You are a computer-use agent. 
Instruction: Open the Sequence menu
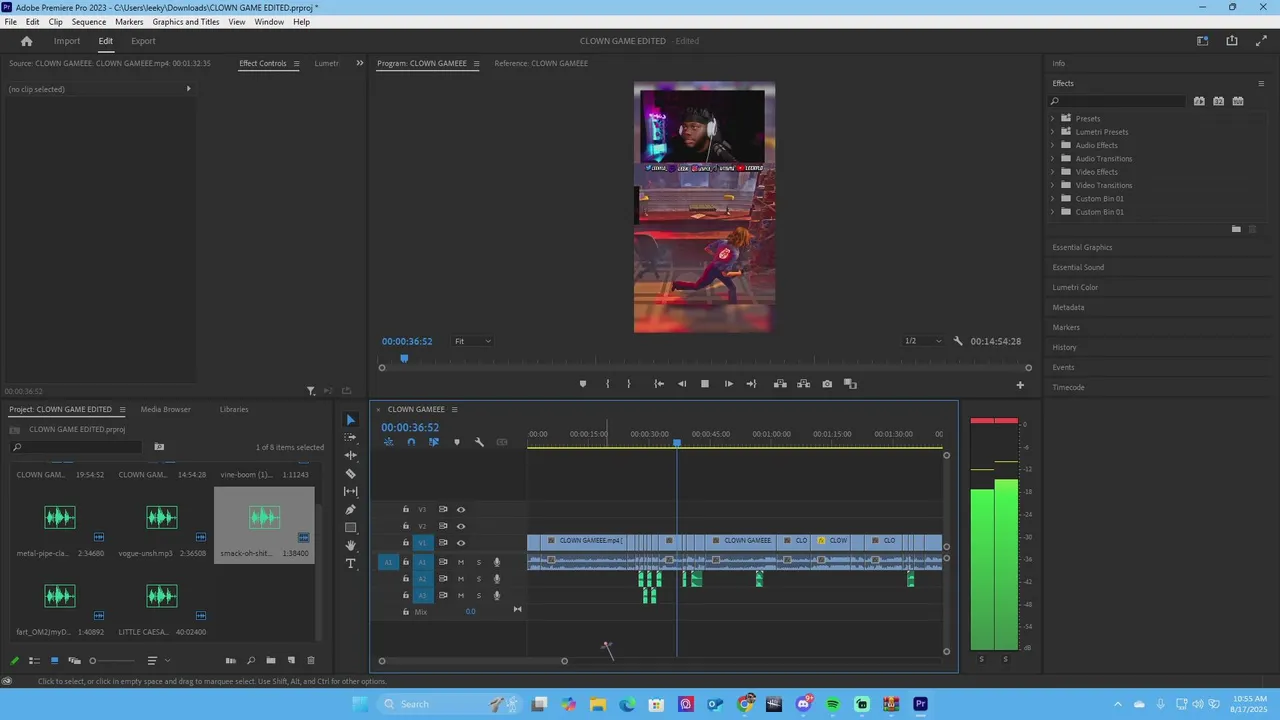click(89, 22)
